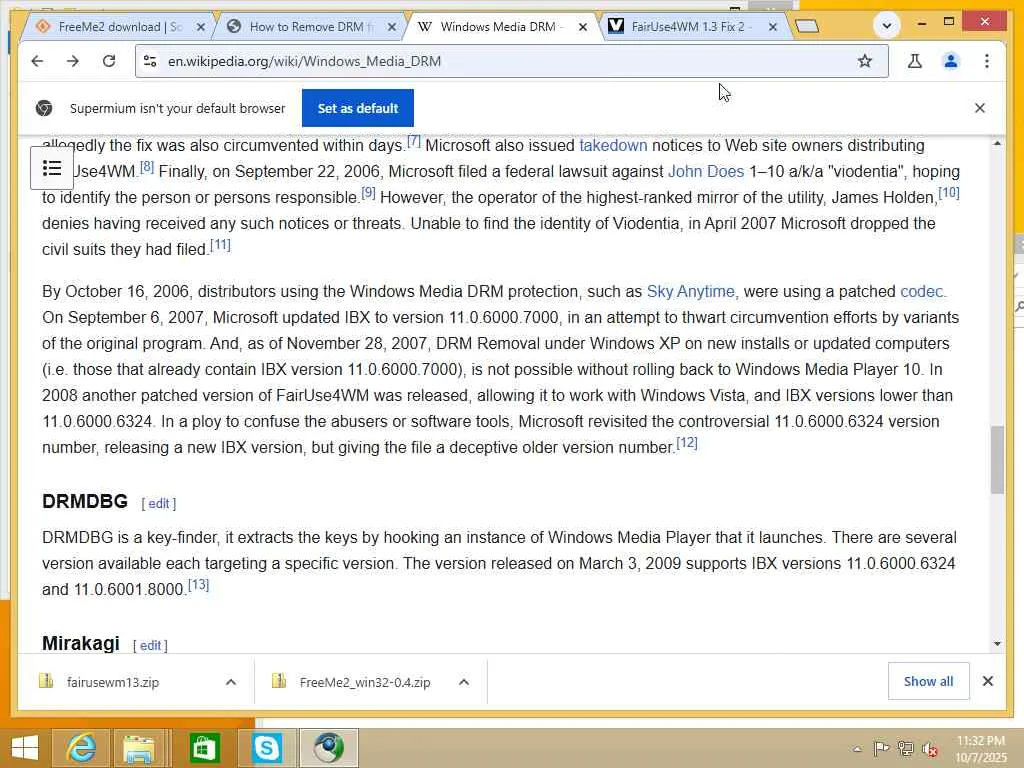Go forward to the next page

(73, 61)
